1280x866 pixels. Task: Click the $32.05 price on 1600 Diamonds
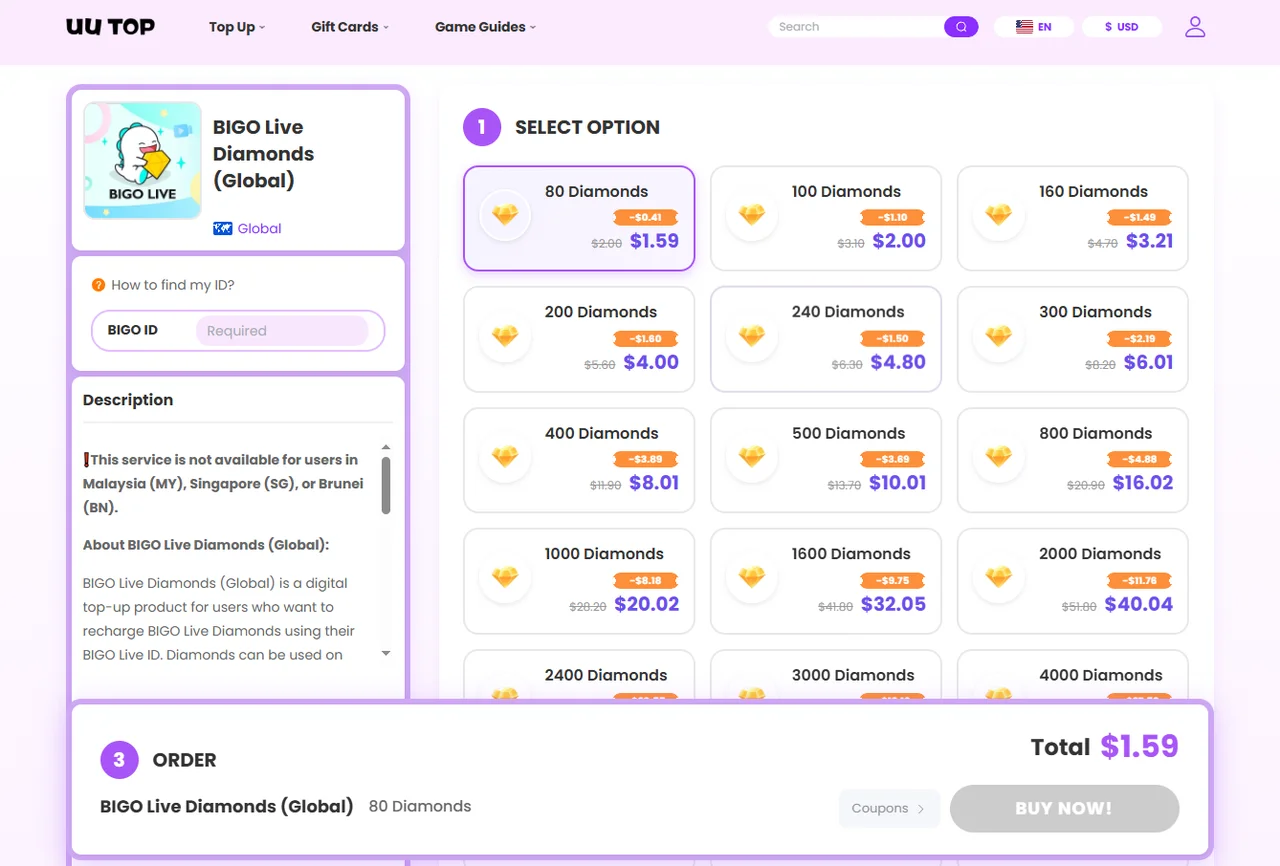click(x=893, y=604)
